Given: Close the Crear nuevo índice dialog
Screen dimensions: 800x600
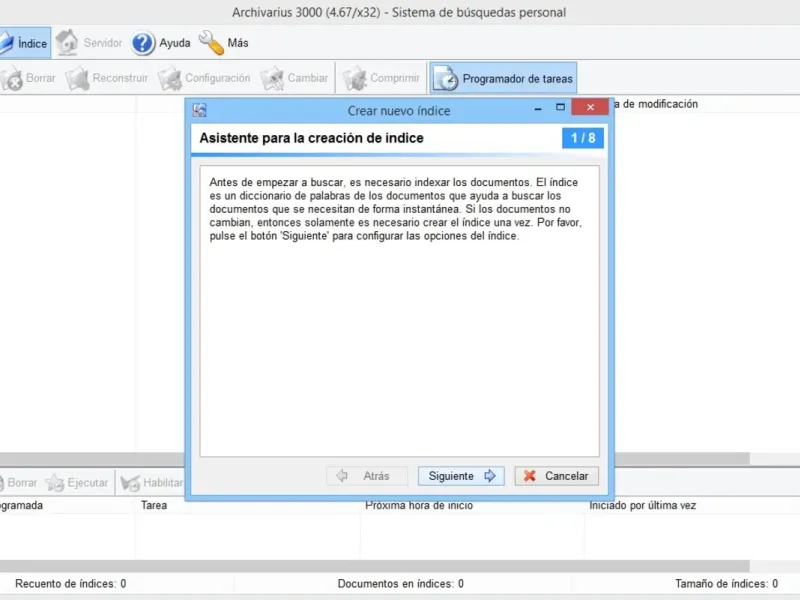Looking at the screenshot, I should 590,107.
